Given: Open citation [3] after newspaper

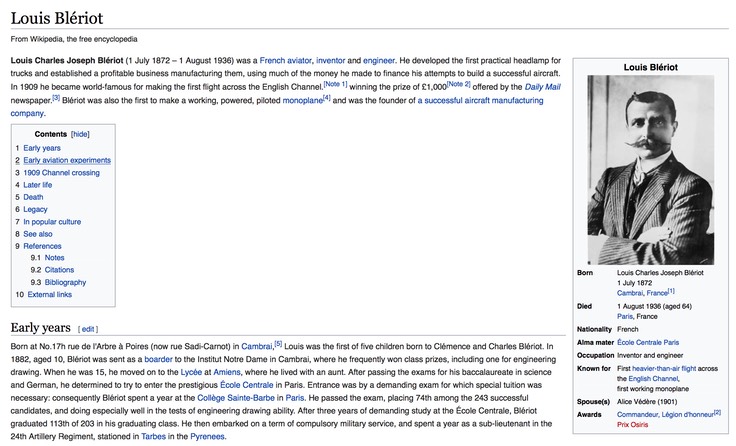Looking at the screenshot, I should [x=56, y=98].
